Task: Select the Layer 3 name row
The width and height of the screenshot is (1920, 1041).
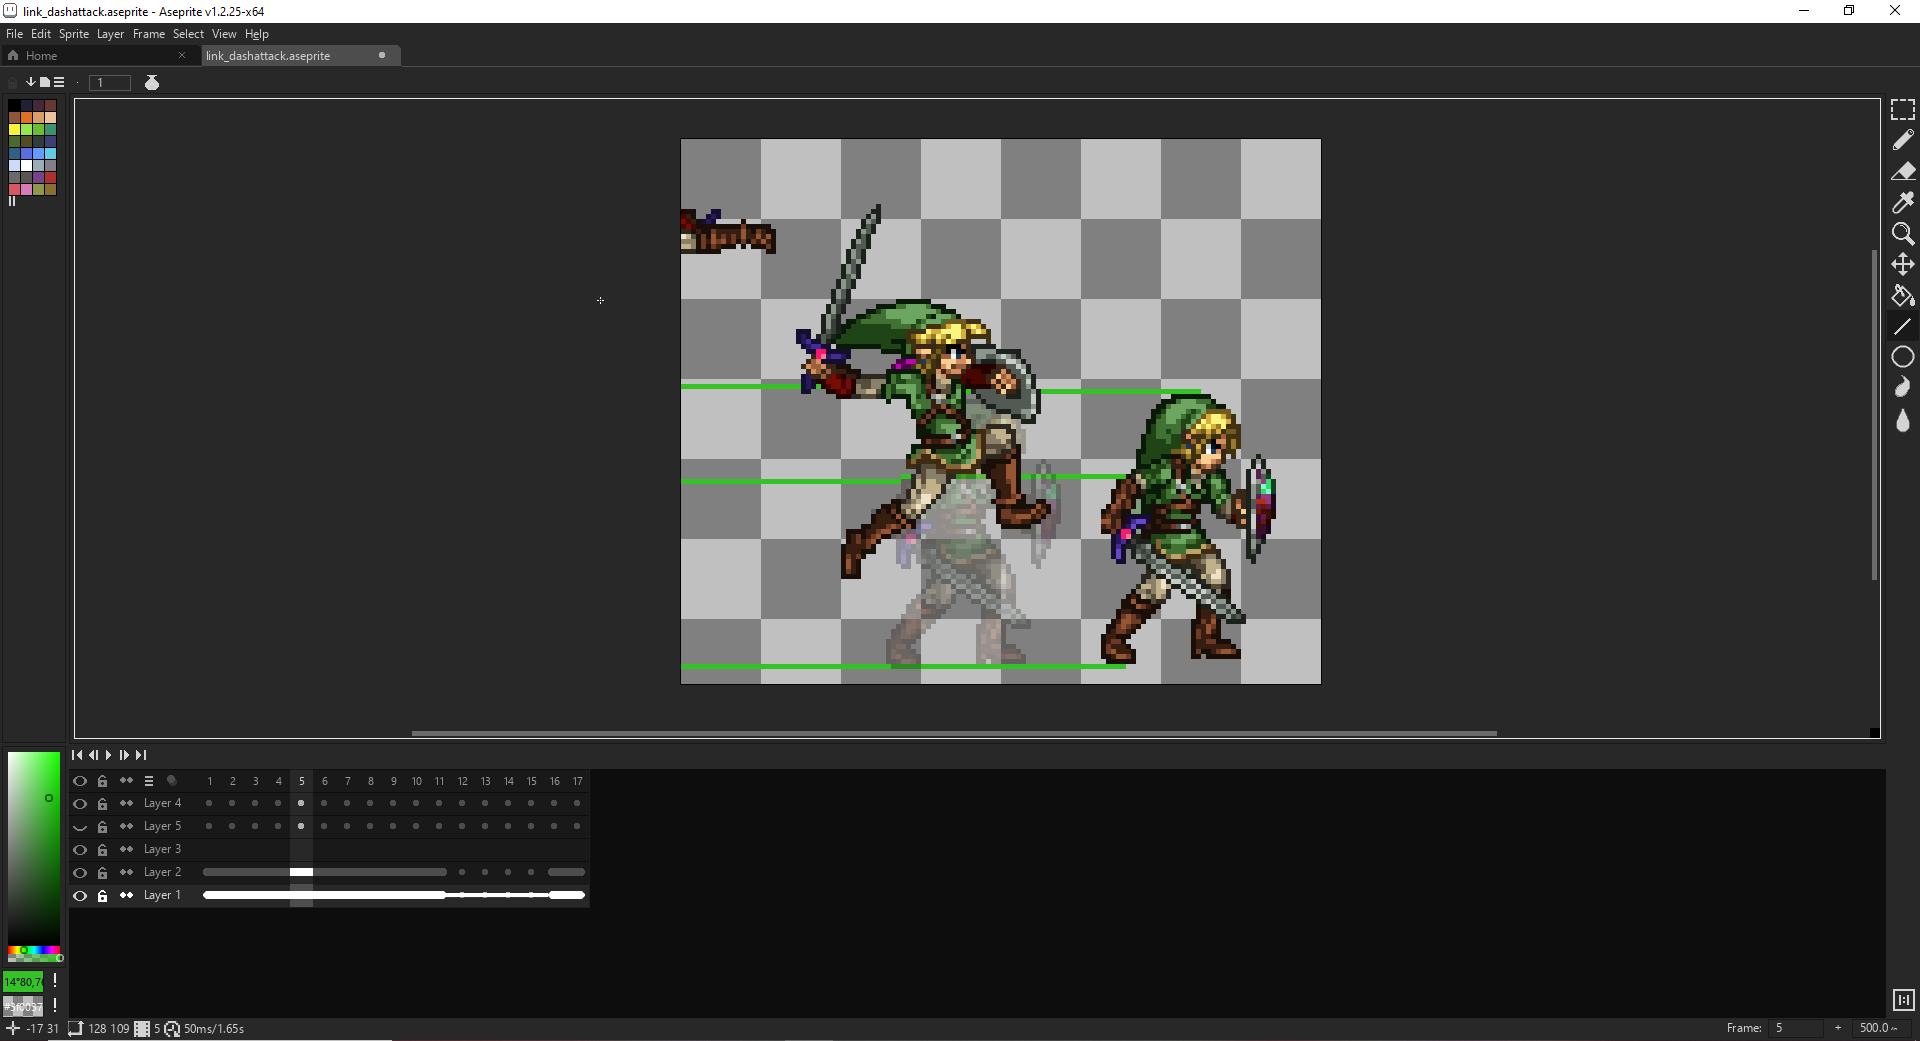Action: tap(163, 850)
